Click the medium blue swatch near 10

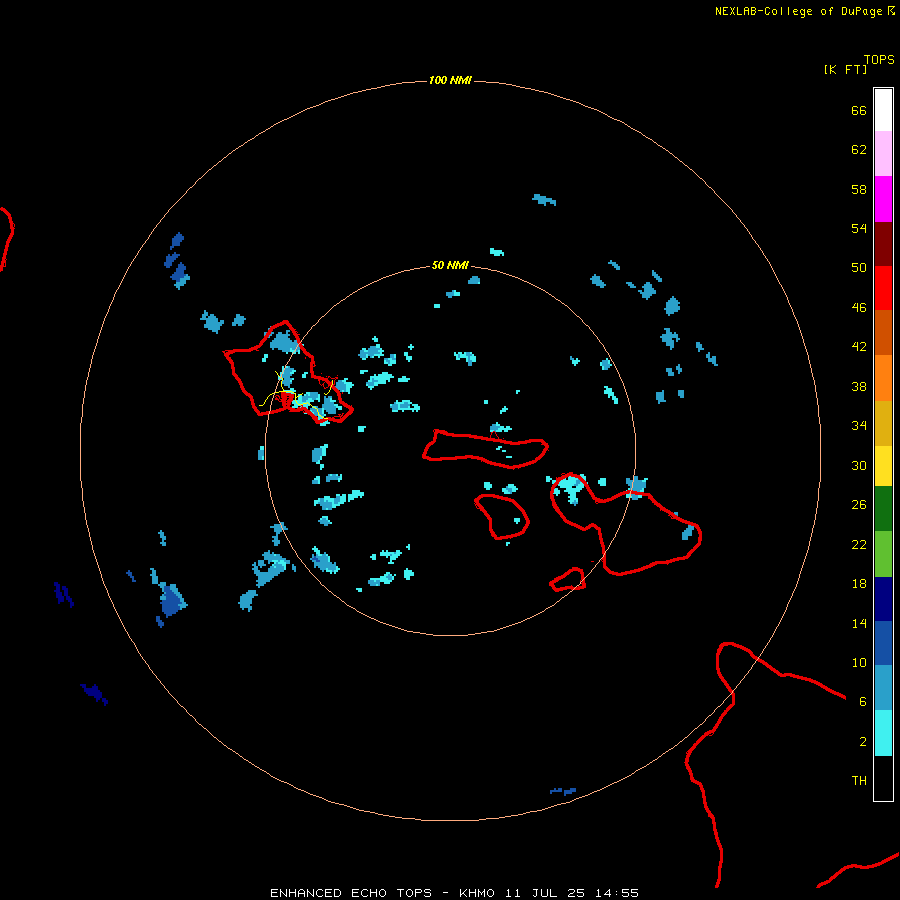883,643
